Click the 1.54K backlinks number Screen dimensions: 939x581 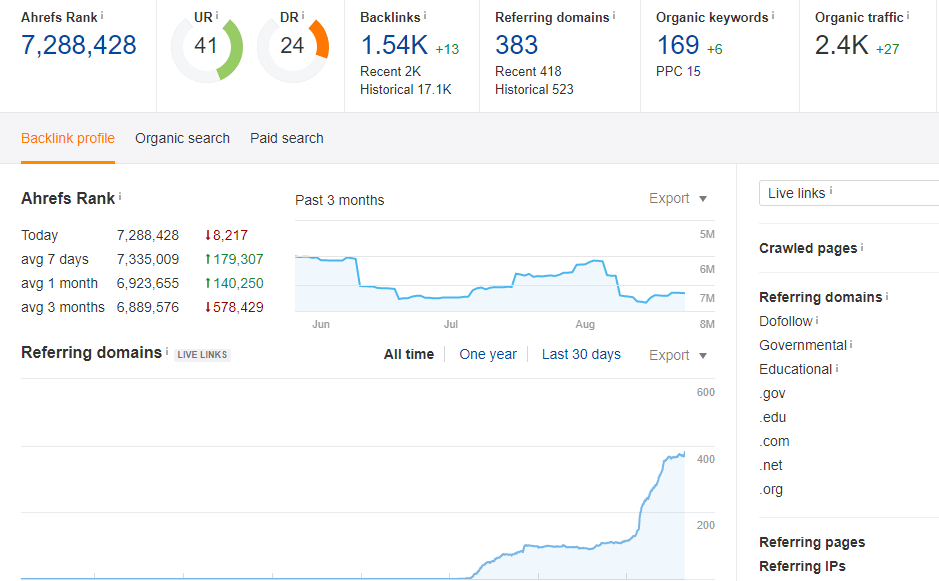click(x=394, y=45)
